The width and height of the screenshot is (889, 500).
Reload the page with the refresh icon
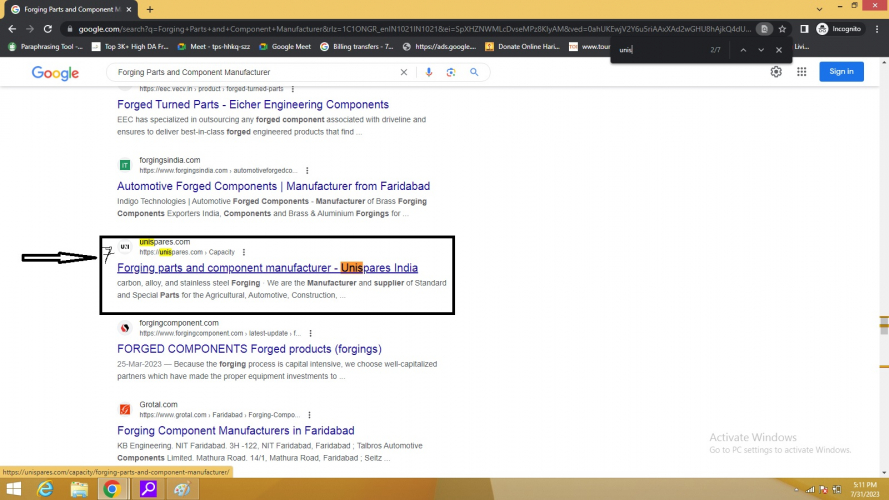[x=48, y=29]
